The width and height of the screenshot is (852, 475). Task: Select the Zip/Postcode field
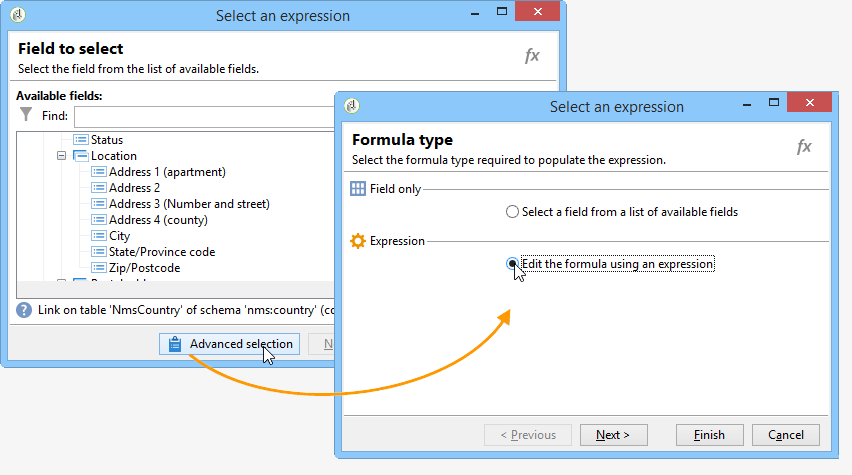[x=144, y=268]
